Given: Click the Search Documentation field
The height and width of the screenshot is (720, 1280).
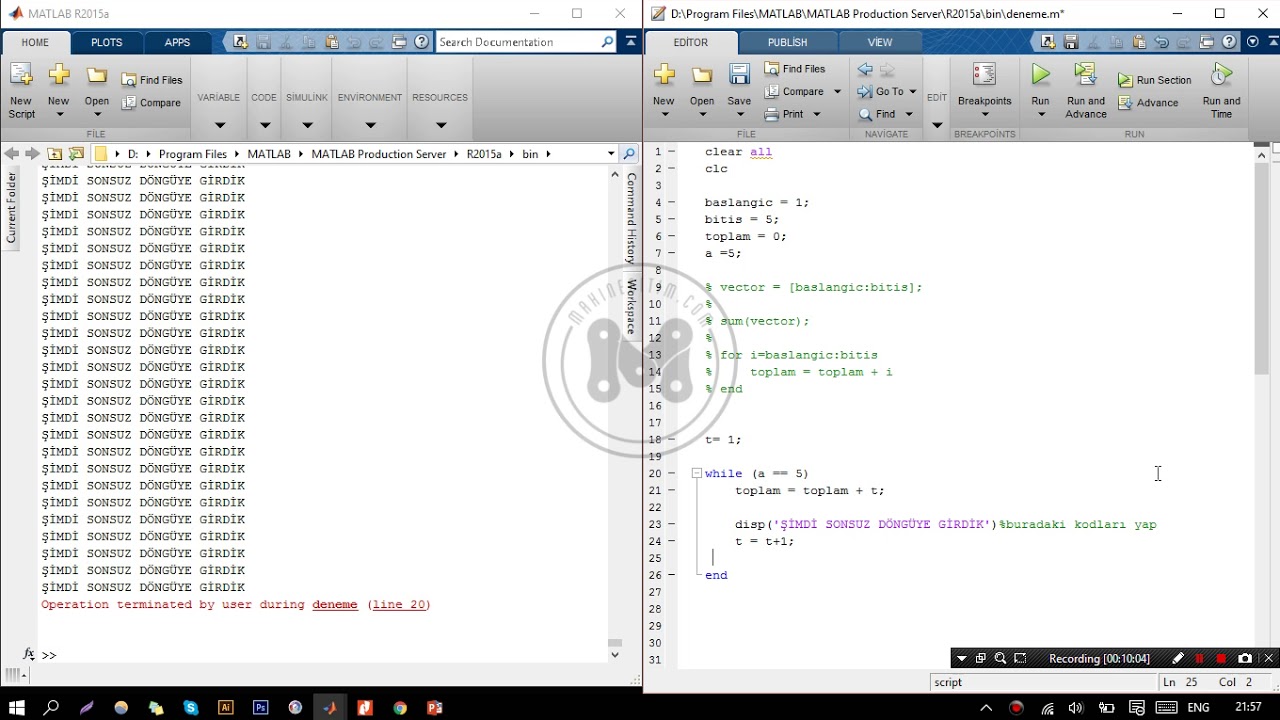Looking at the screenshot, I should click(x=519, y=42).
